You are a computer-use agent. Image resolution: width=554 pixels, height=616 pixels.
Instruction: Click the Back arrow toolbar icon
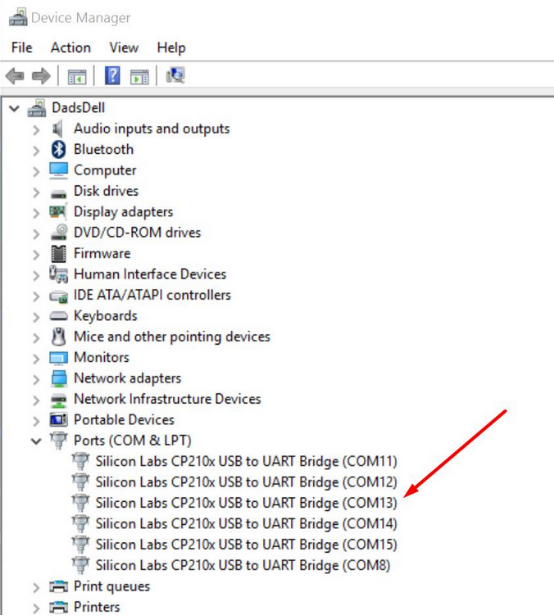pos(15,76)
